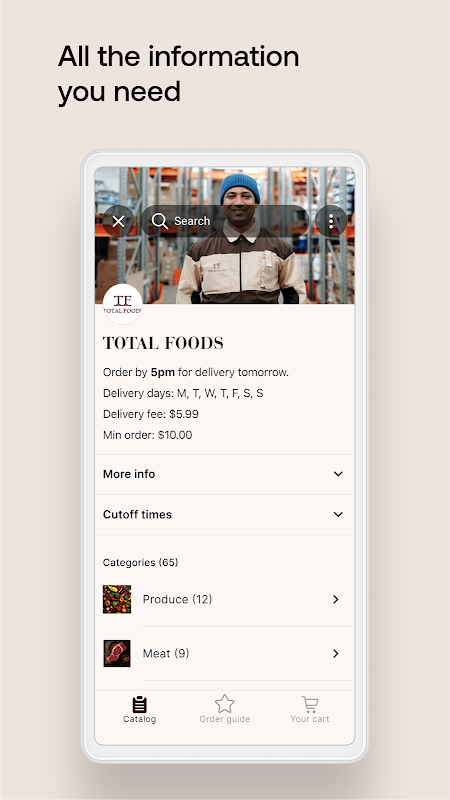Tap the Produce thumbnail image

[117, 599]
